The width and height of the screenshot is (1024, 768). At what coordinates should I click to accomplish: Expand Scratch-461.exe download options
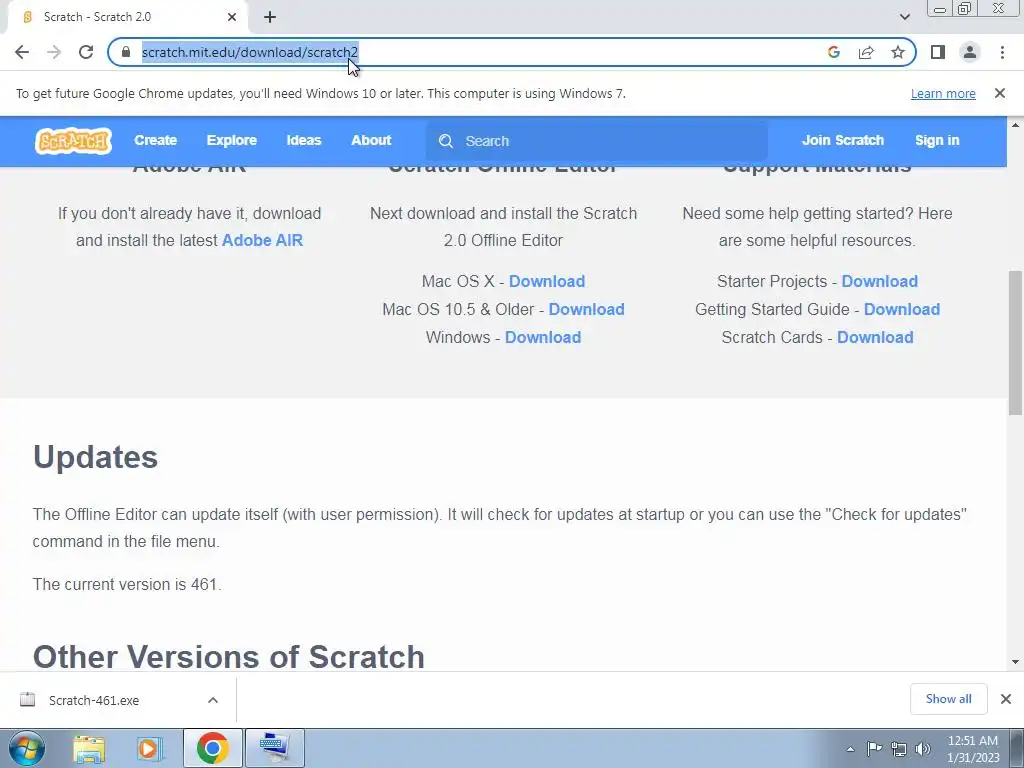pyautogui.click(x=213, y=700)
